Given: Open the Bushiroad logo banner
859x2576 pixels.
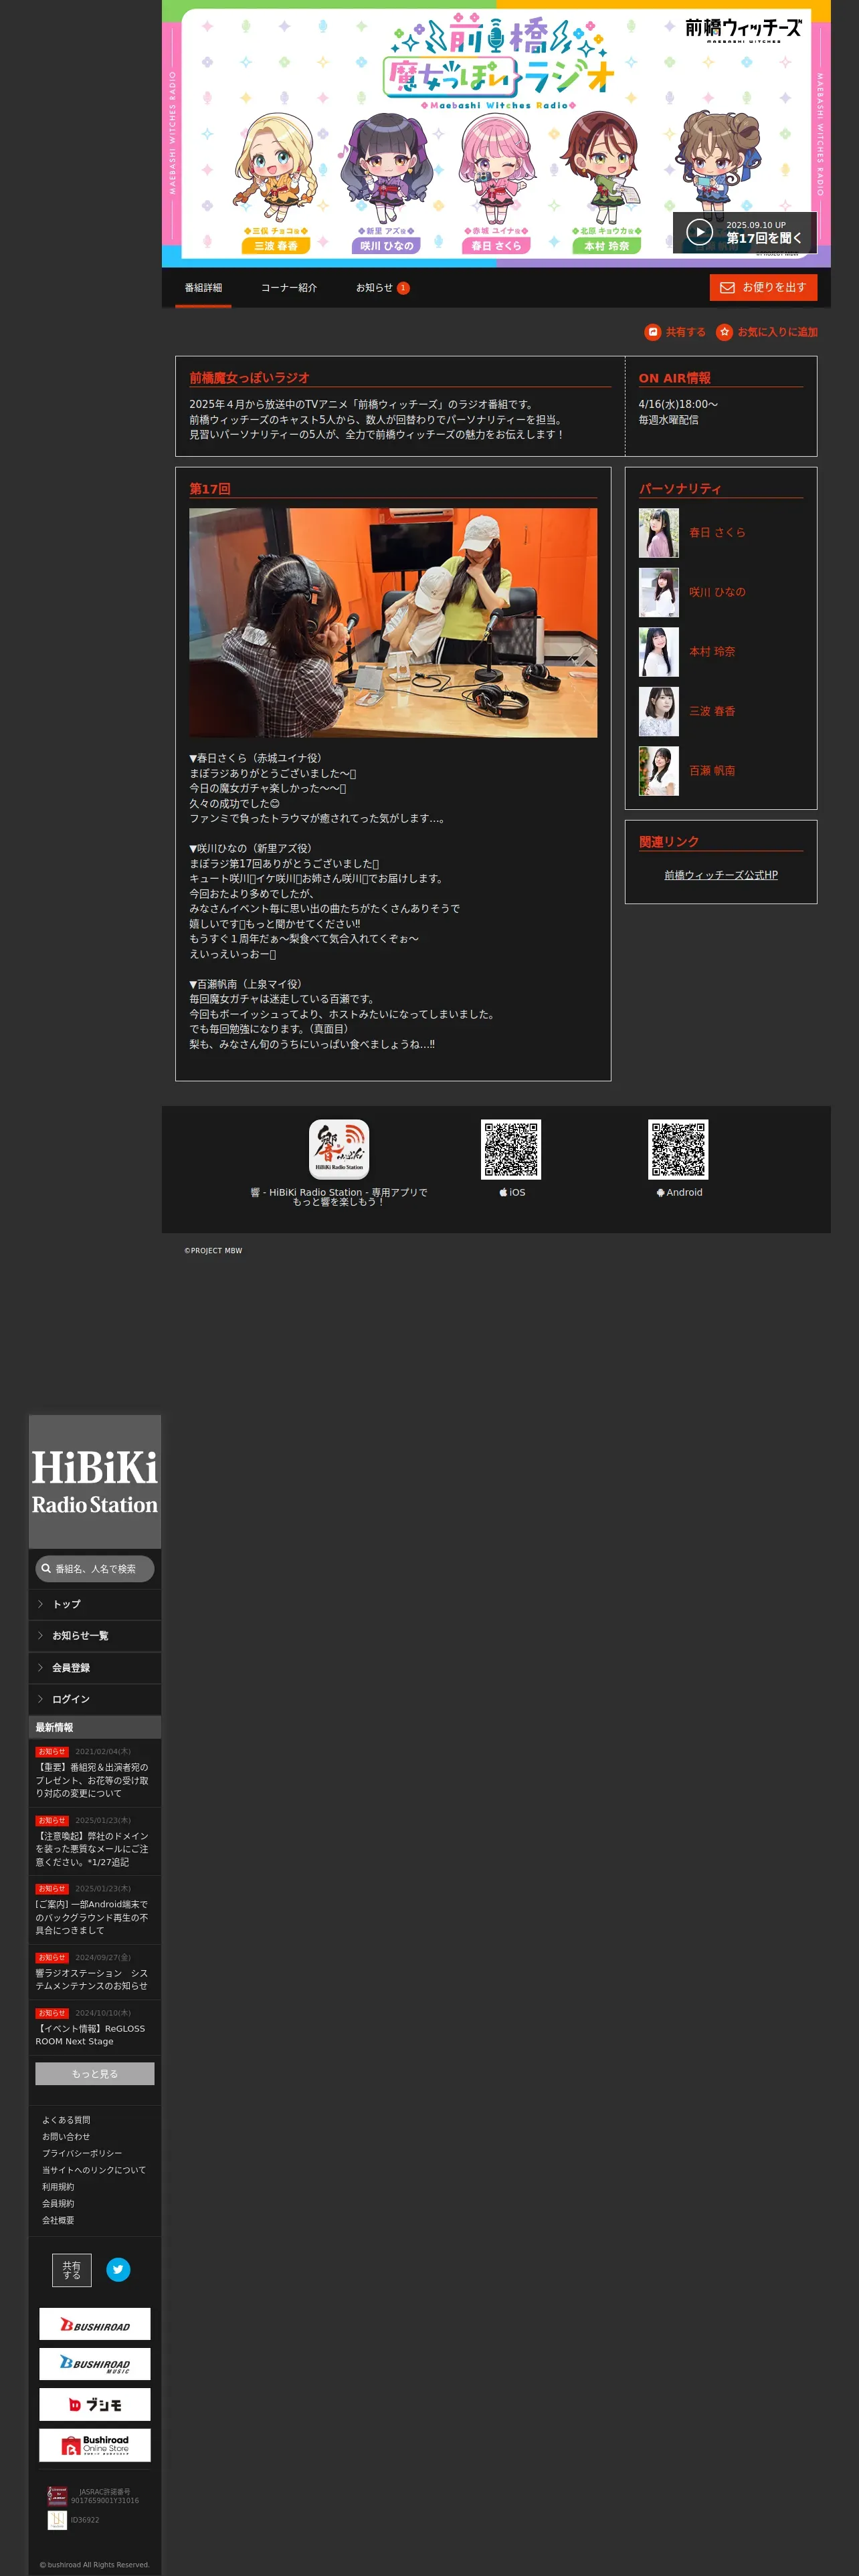Looking at the screenshot, I should pyautogui.click(x=95, y=2325).
